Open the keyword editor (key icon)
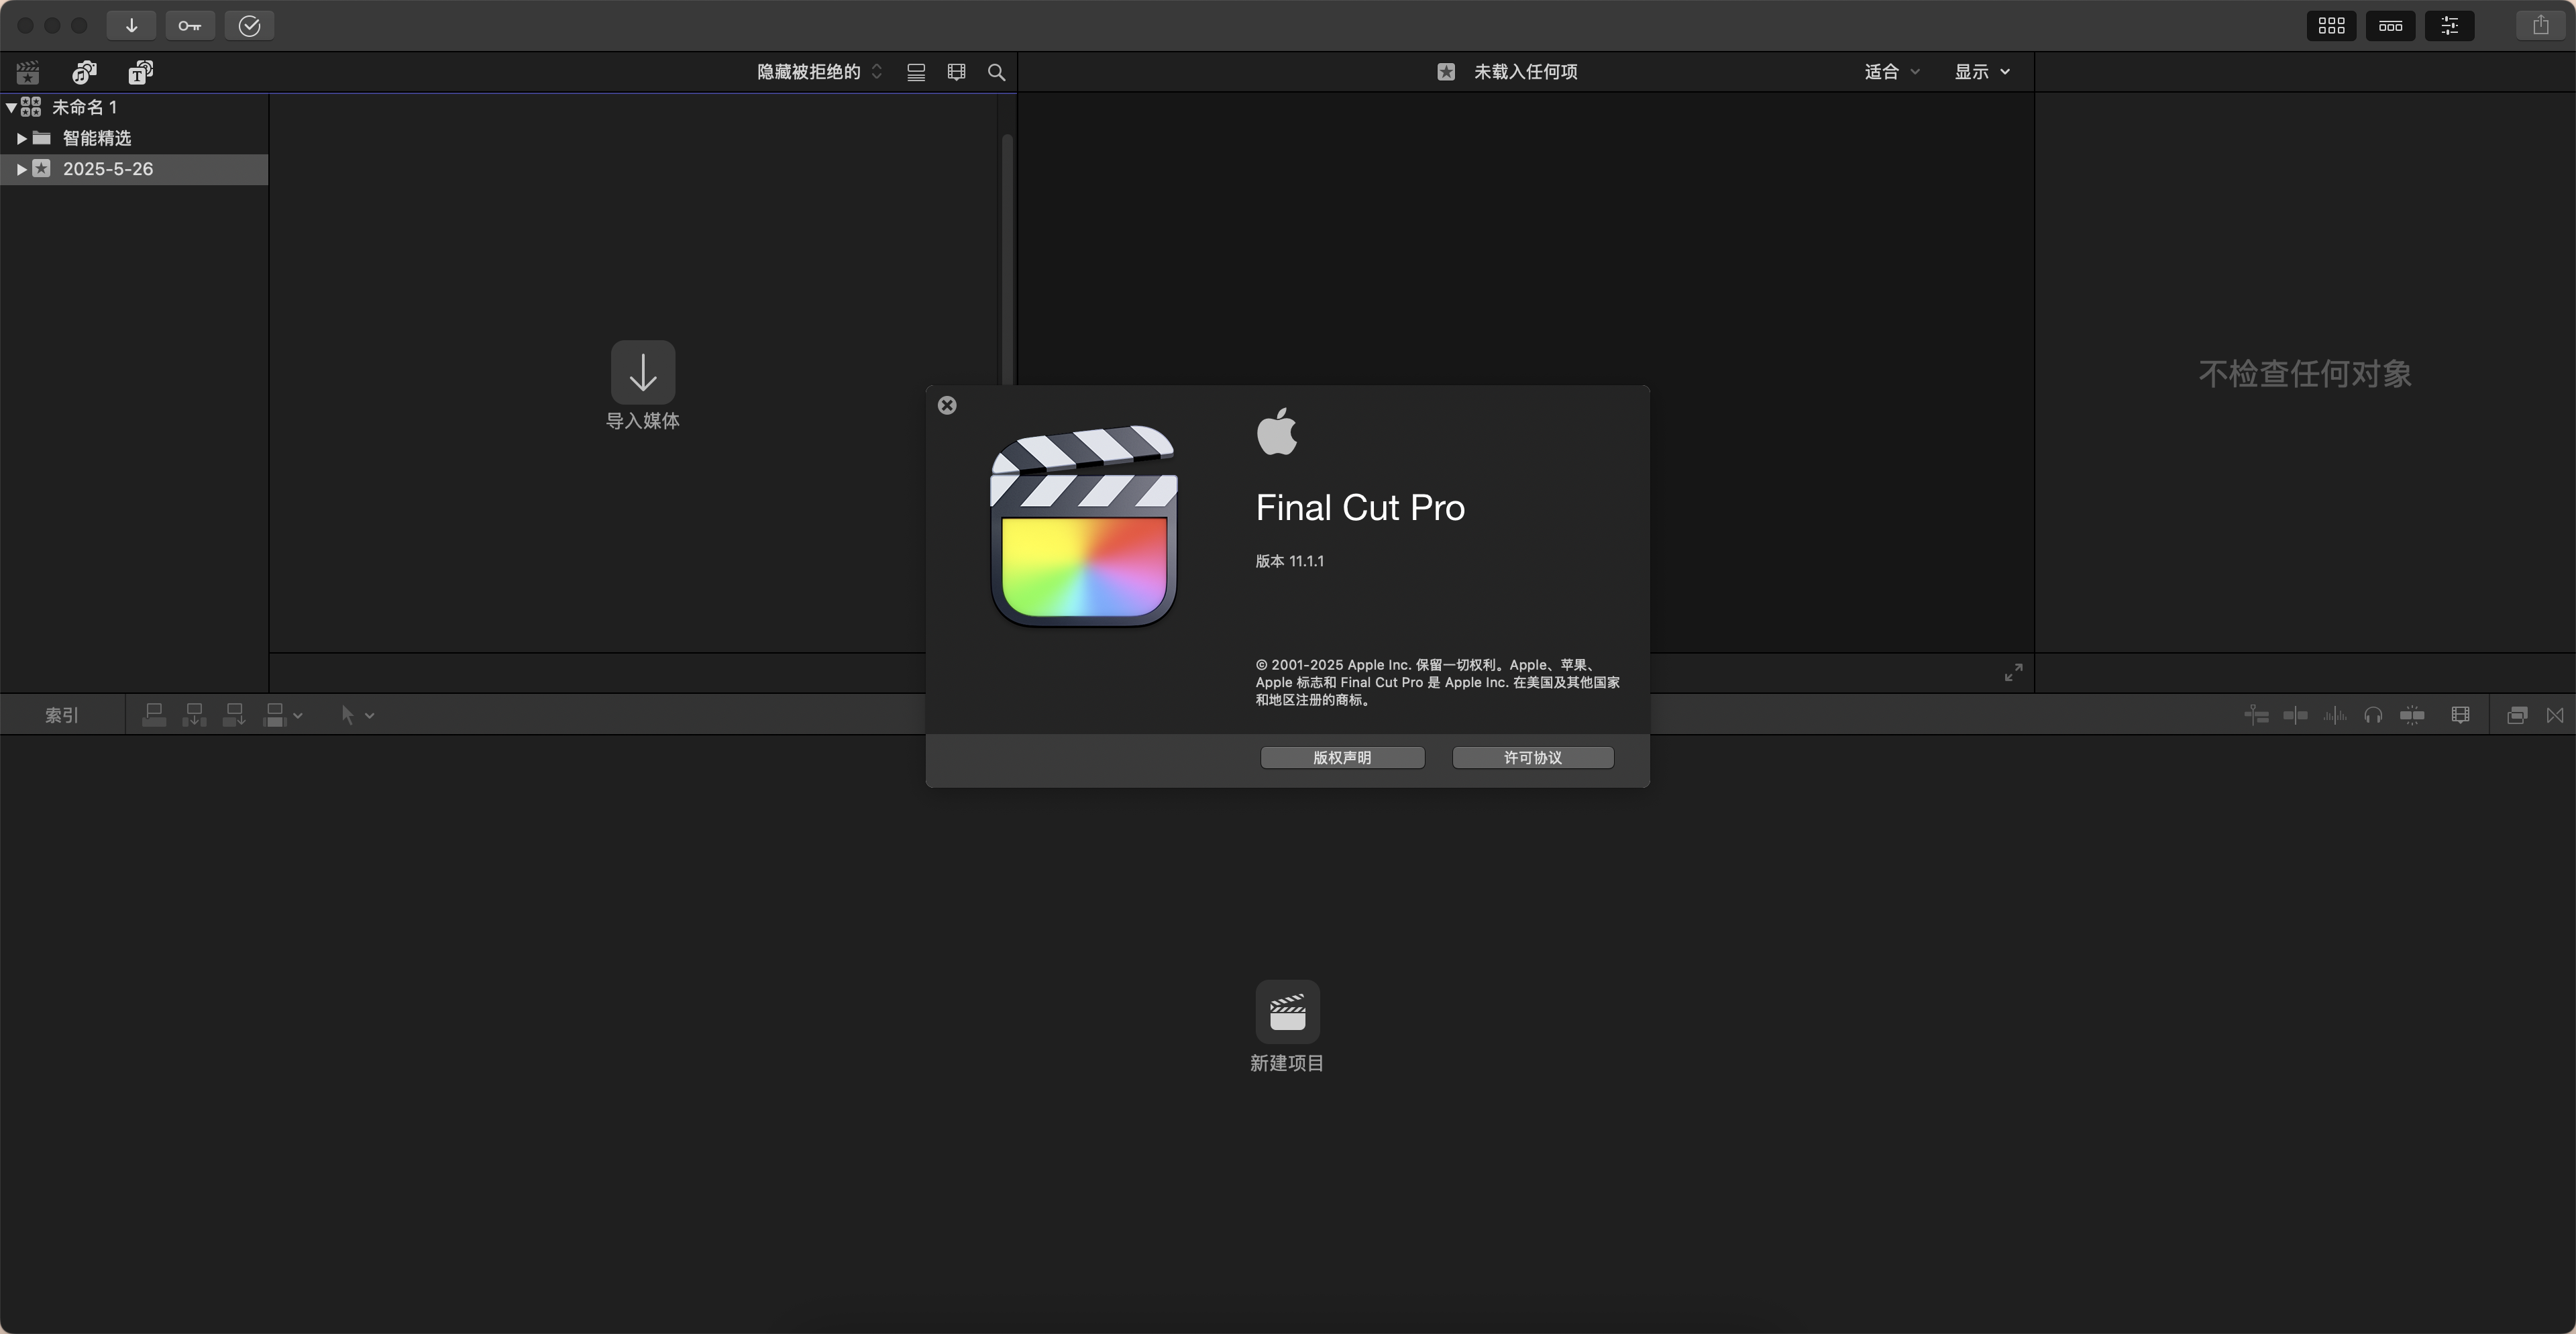Viewport: 2576px width, 1334px height. (190, 25)
